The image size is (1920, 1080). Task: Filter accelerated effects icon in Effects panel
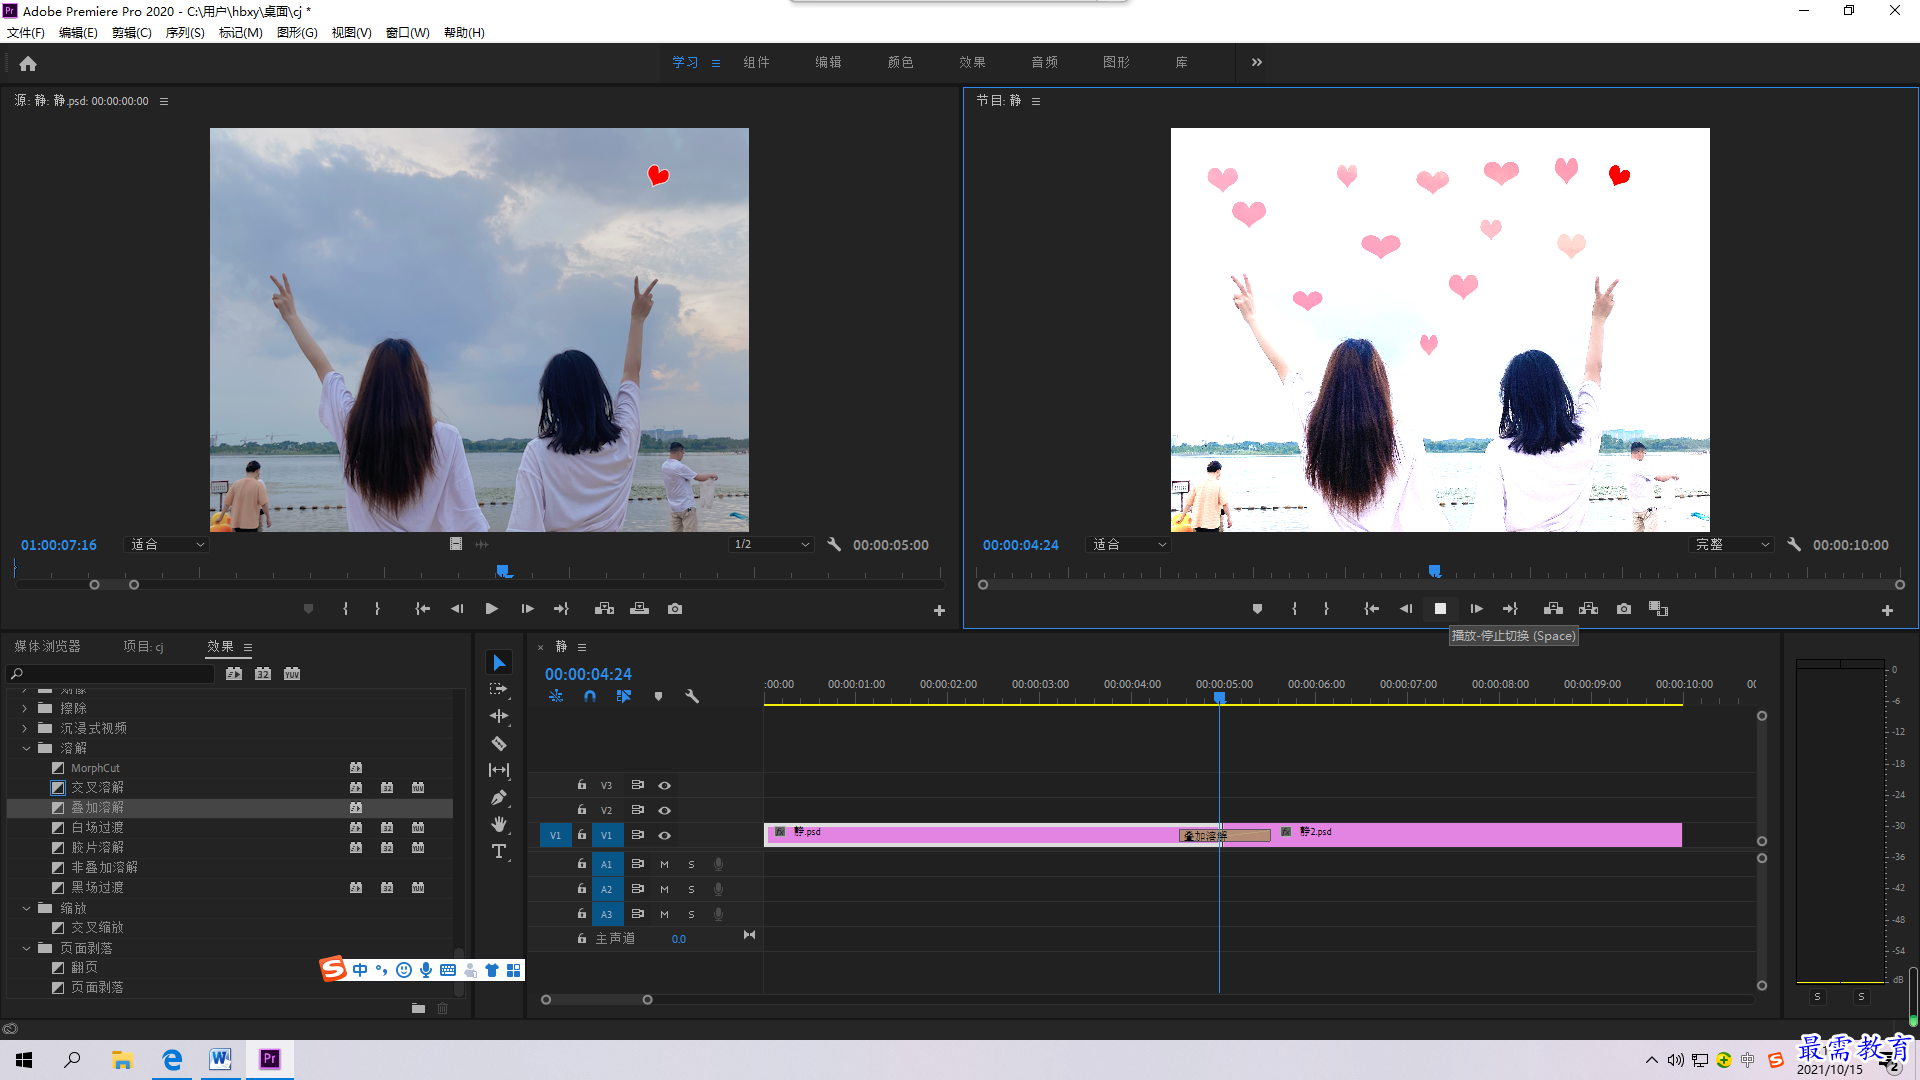coord(234,674)
